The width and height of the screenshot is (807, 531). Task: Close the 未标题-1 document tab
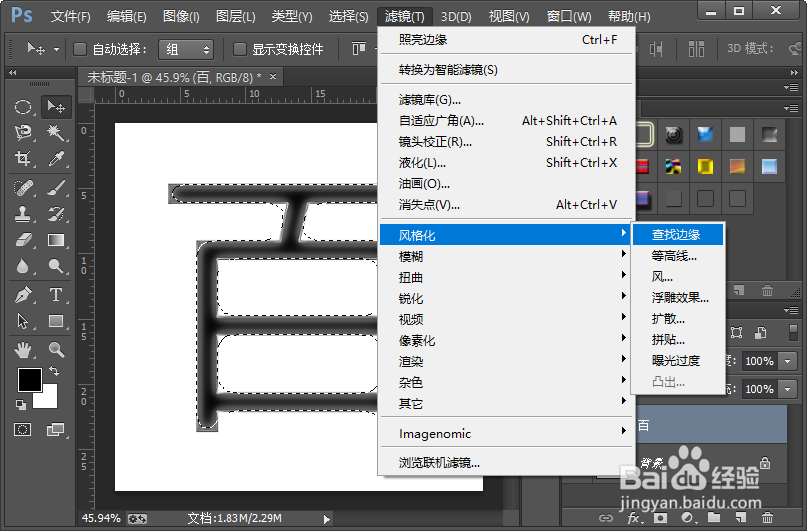click(x=273, y=77)
